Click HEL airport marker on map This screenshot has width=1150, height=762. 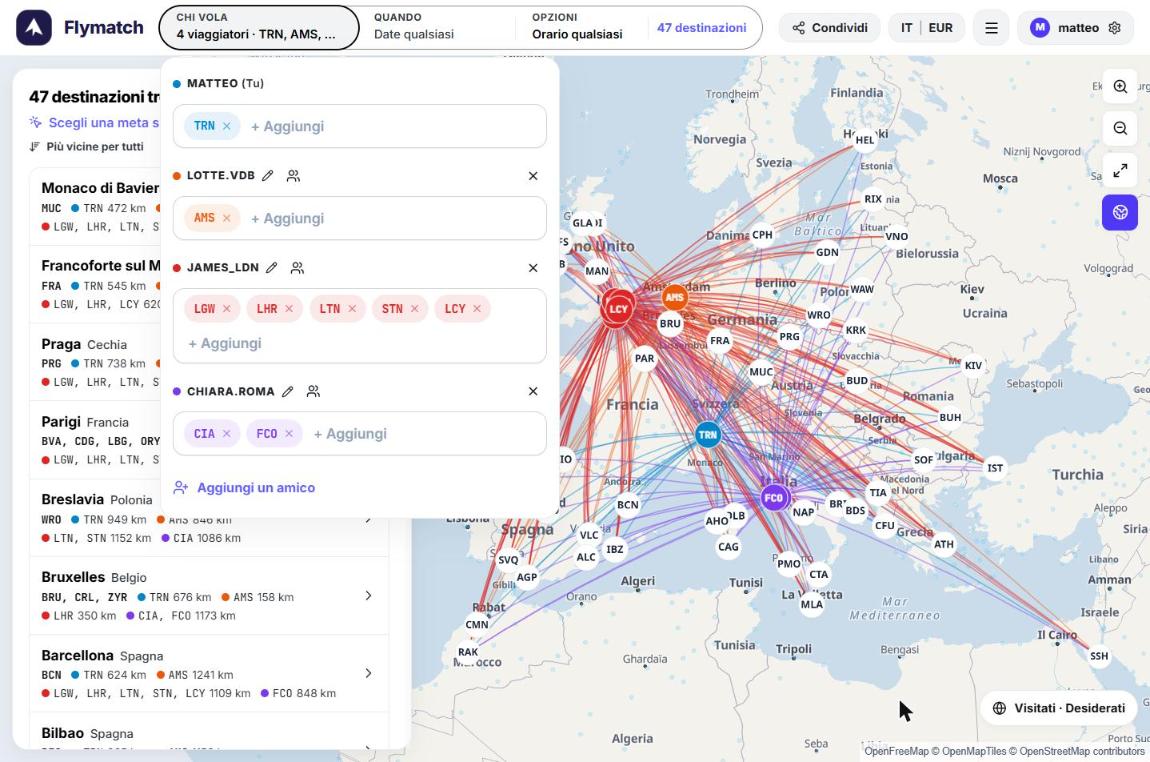[865, 140]
